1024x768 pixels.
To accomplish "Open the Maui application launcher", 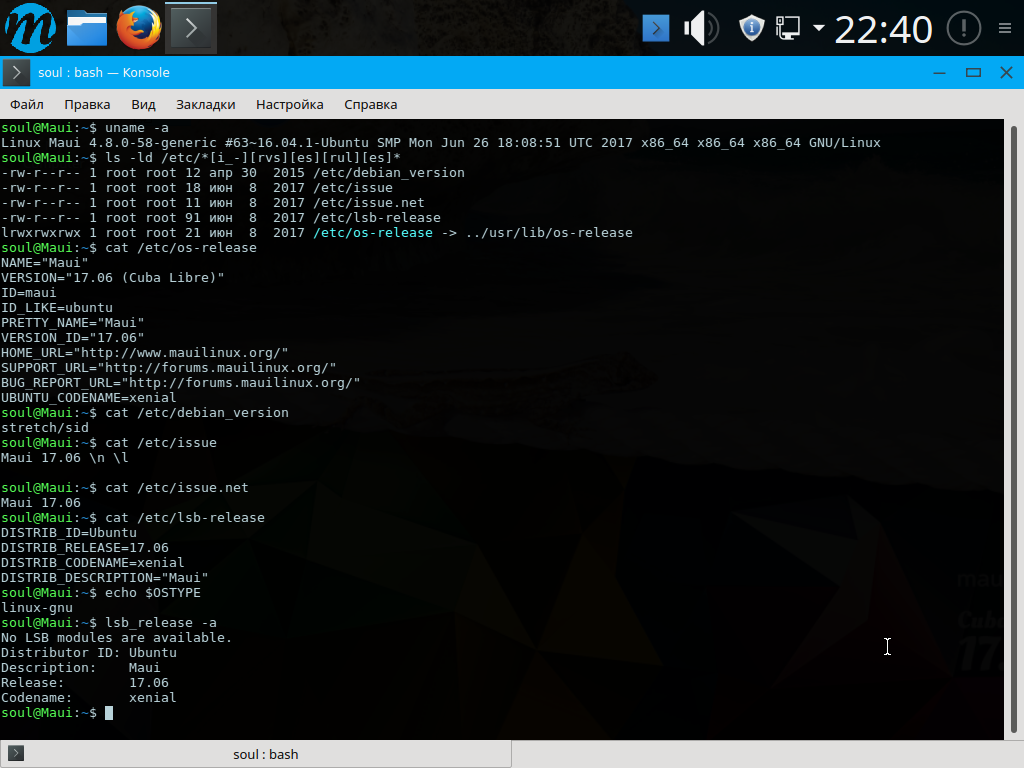I will pos(29,28).
